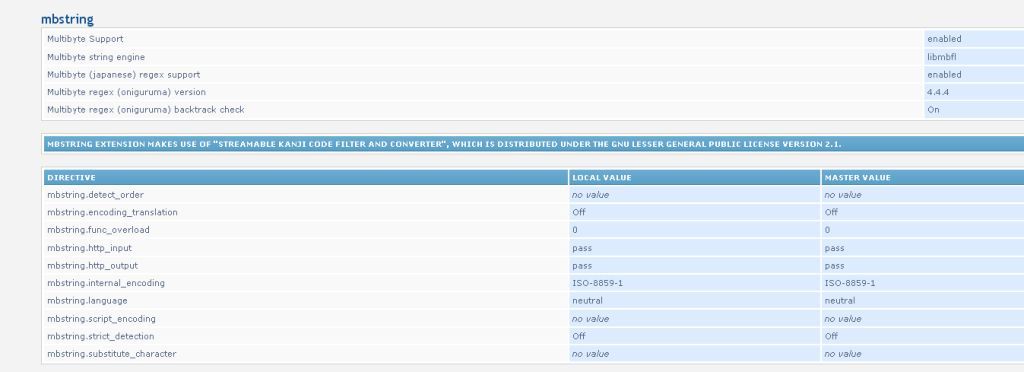Click local value of mbstring.script_encoding
The width and height of the screenshot is (1024, 372).
590,319
